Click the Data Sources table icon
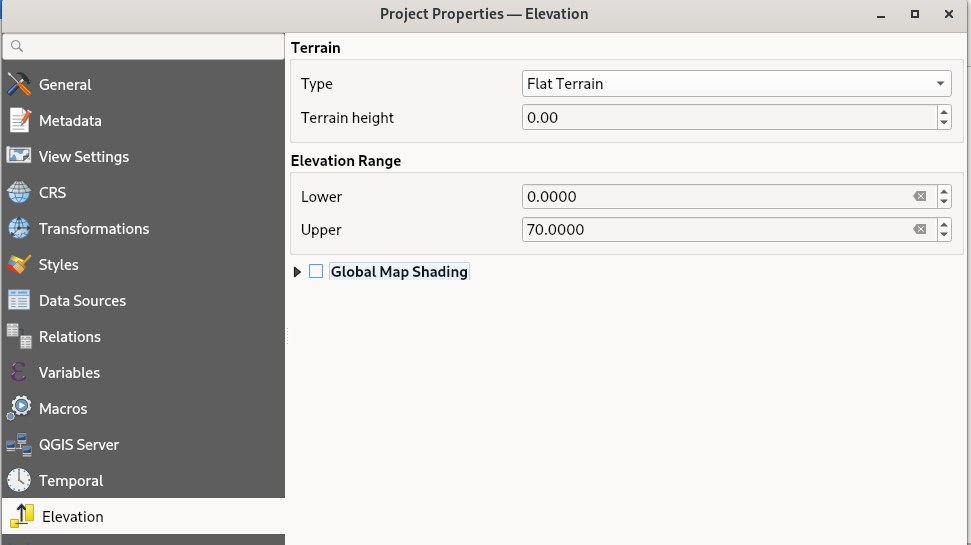 (19, 301)
